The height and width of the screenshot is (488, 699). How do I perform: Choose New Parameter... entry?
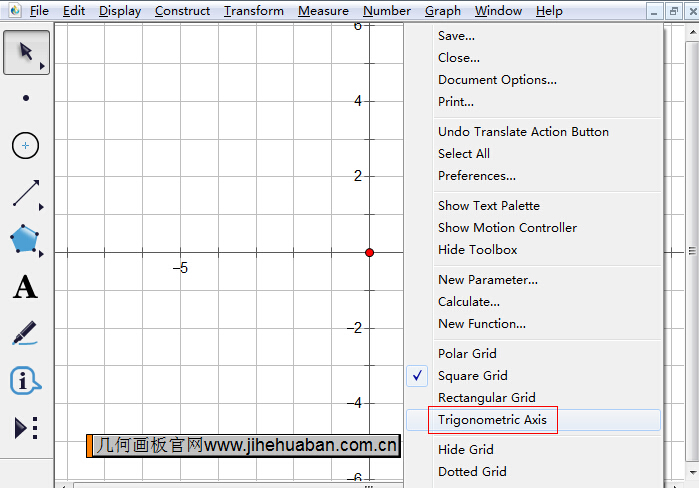pos(533,279)
